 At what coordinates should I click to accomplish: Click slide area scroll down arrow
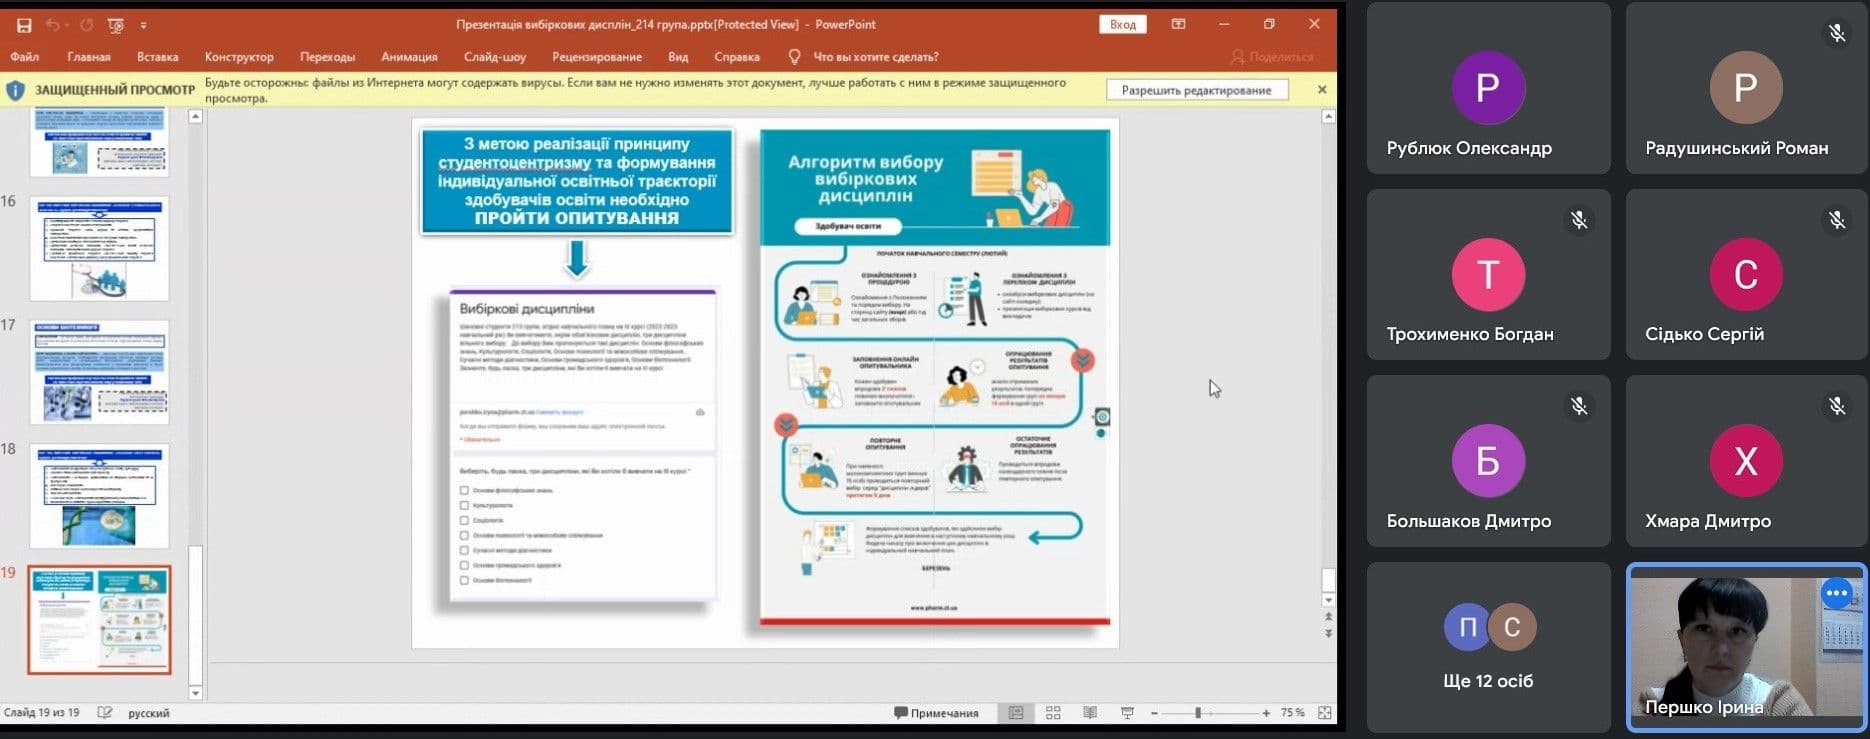(1328, 601)
